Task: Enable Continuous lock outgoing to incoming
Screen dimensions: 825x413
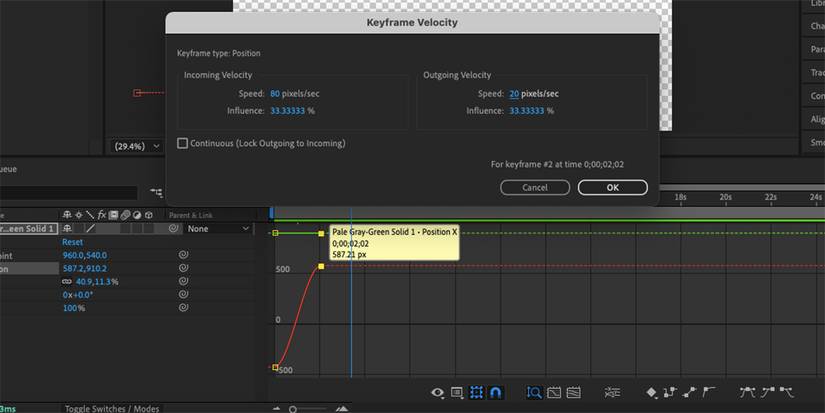Action: pyautogui.click(x=183, y=143)
